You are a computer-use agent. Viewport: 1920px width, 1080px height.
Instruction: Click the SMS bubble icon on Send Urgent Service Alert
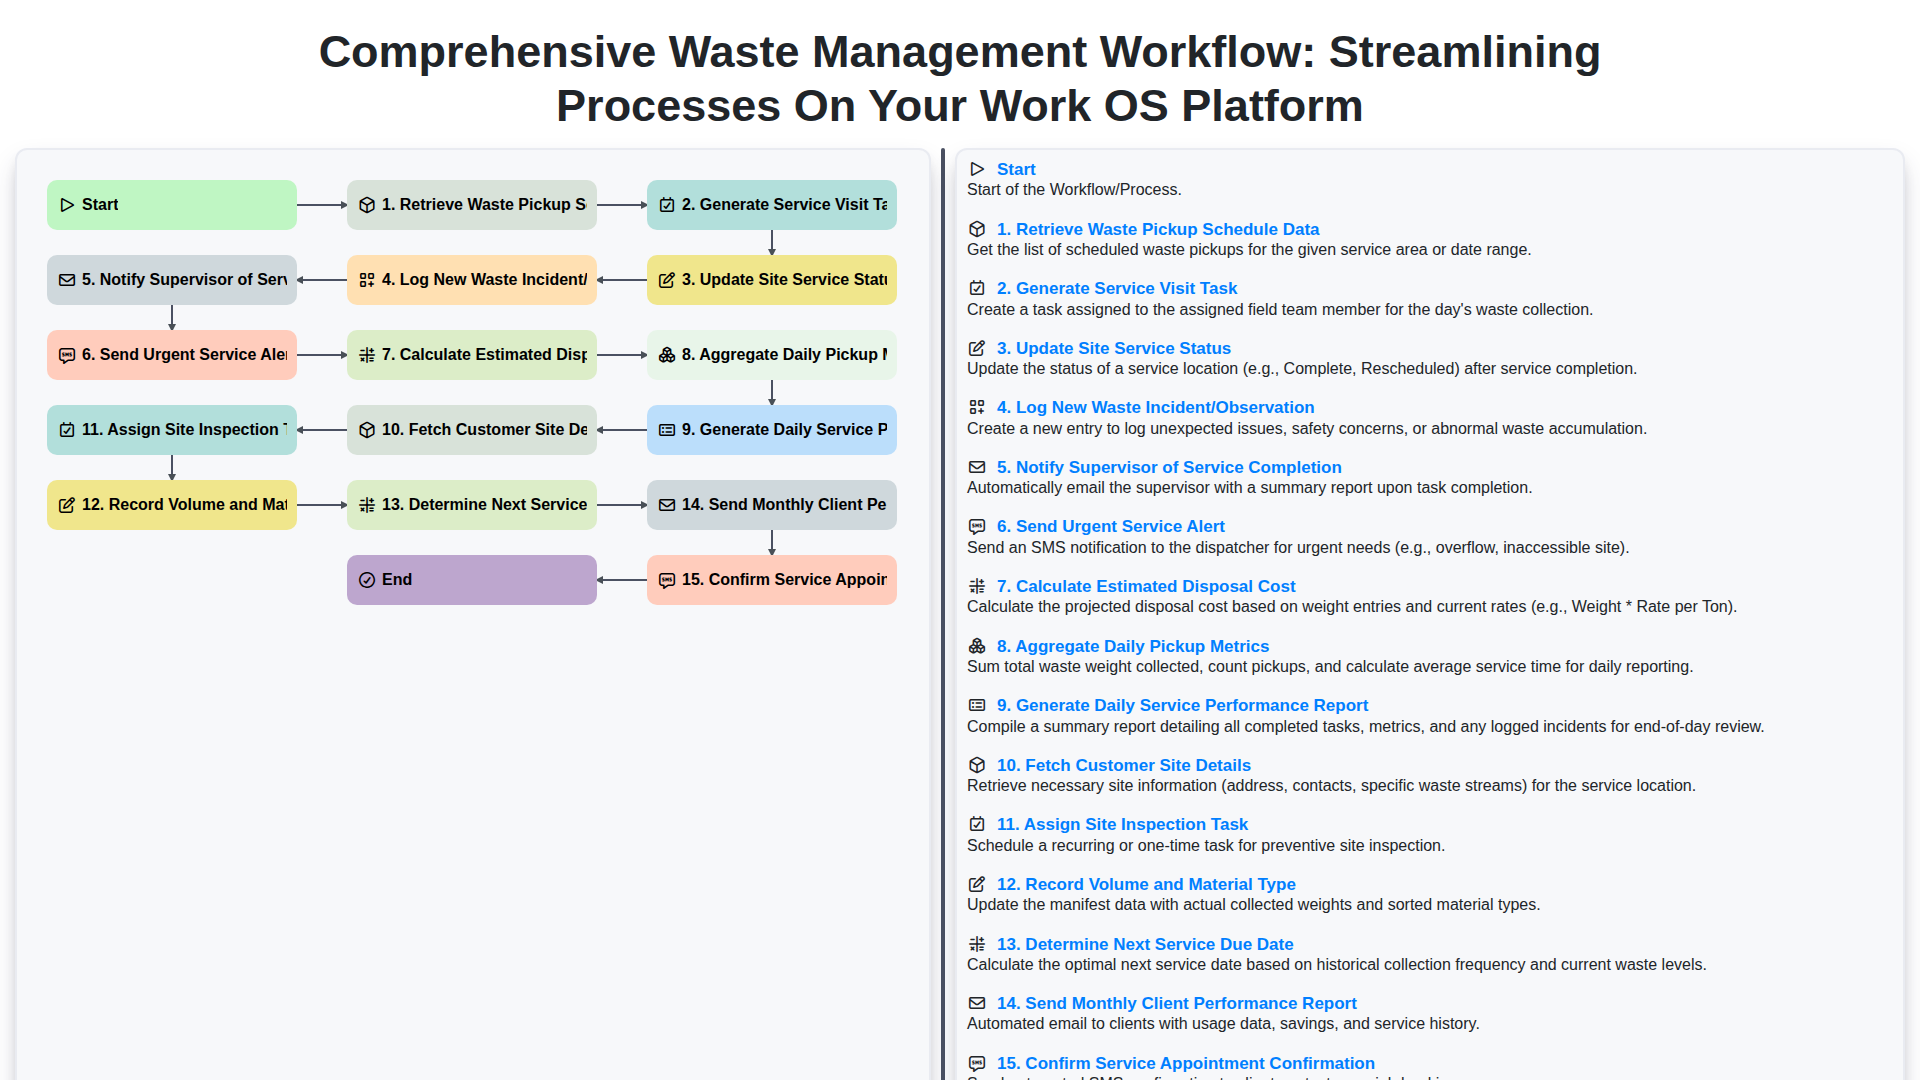(x=68, y=355)
